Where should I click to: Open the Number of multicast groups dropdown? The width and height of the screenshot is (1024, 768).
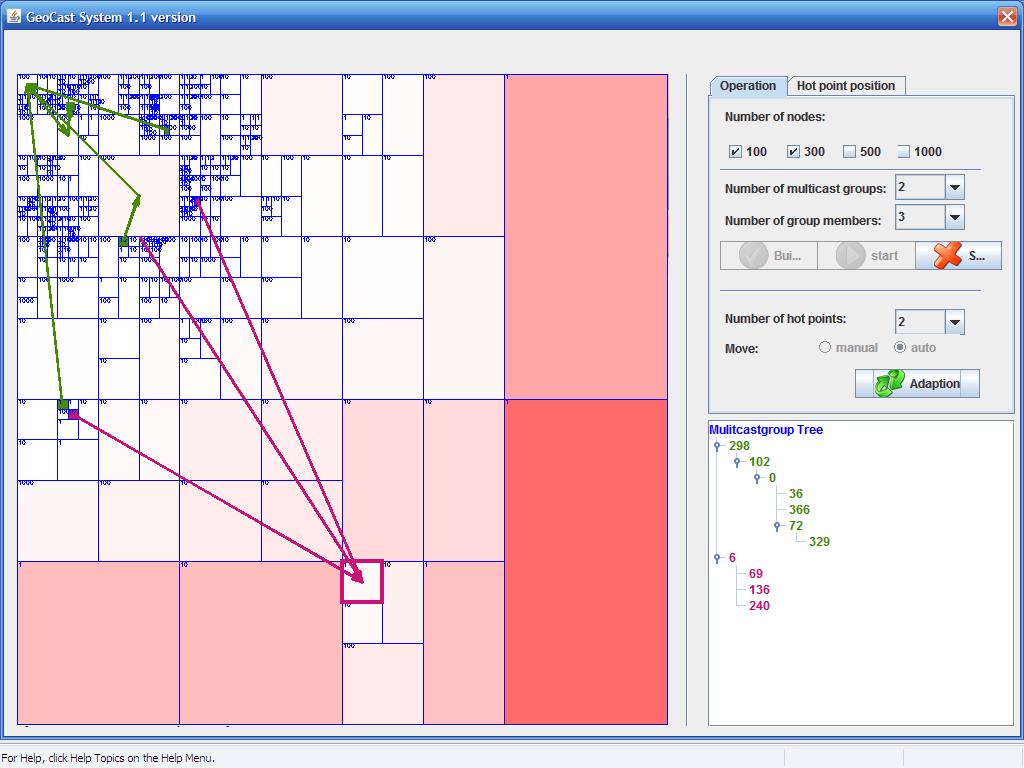coord(954,188)
